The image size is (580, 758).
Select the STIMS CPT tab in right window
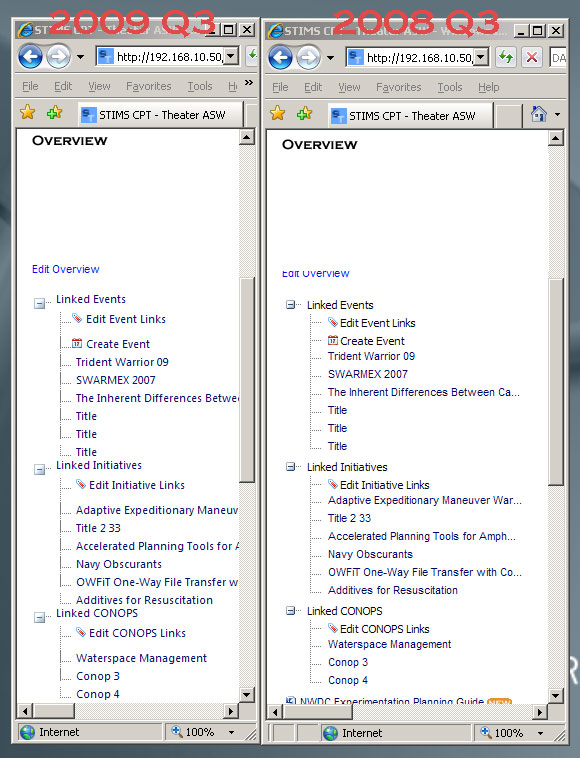[x=410, y=116]
